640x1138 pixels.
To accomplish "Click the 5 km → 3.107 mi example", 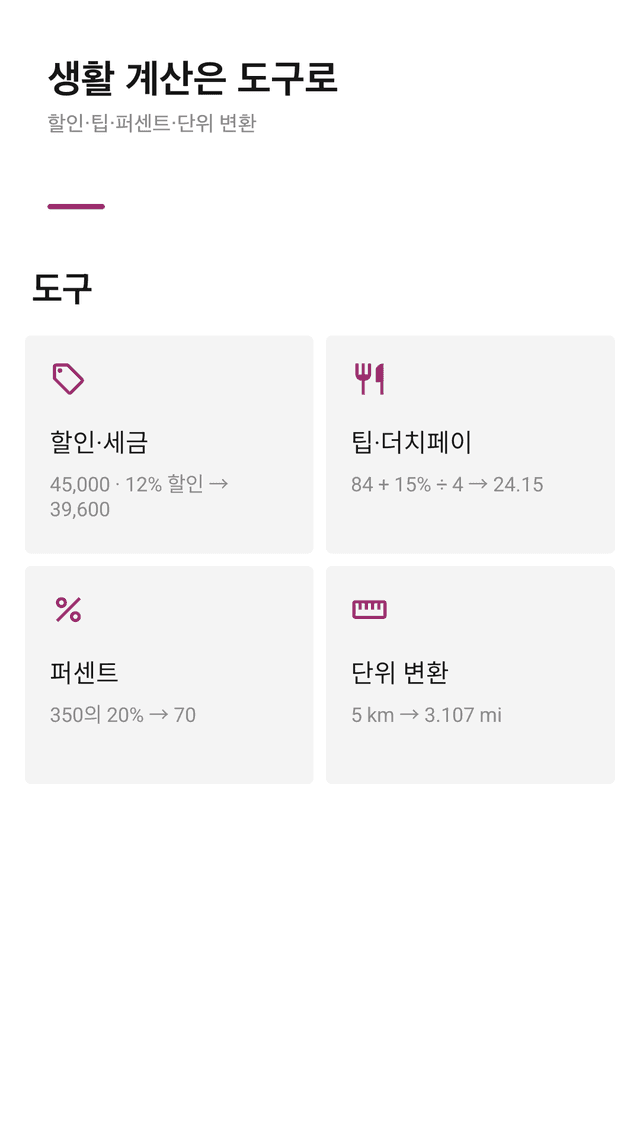I will (x=426, y=715).
